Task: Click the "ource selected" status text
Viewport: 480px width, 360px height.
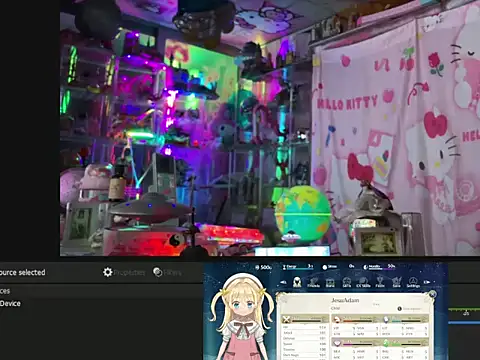Action: coord(23,272)
